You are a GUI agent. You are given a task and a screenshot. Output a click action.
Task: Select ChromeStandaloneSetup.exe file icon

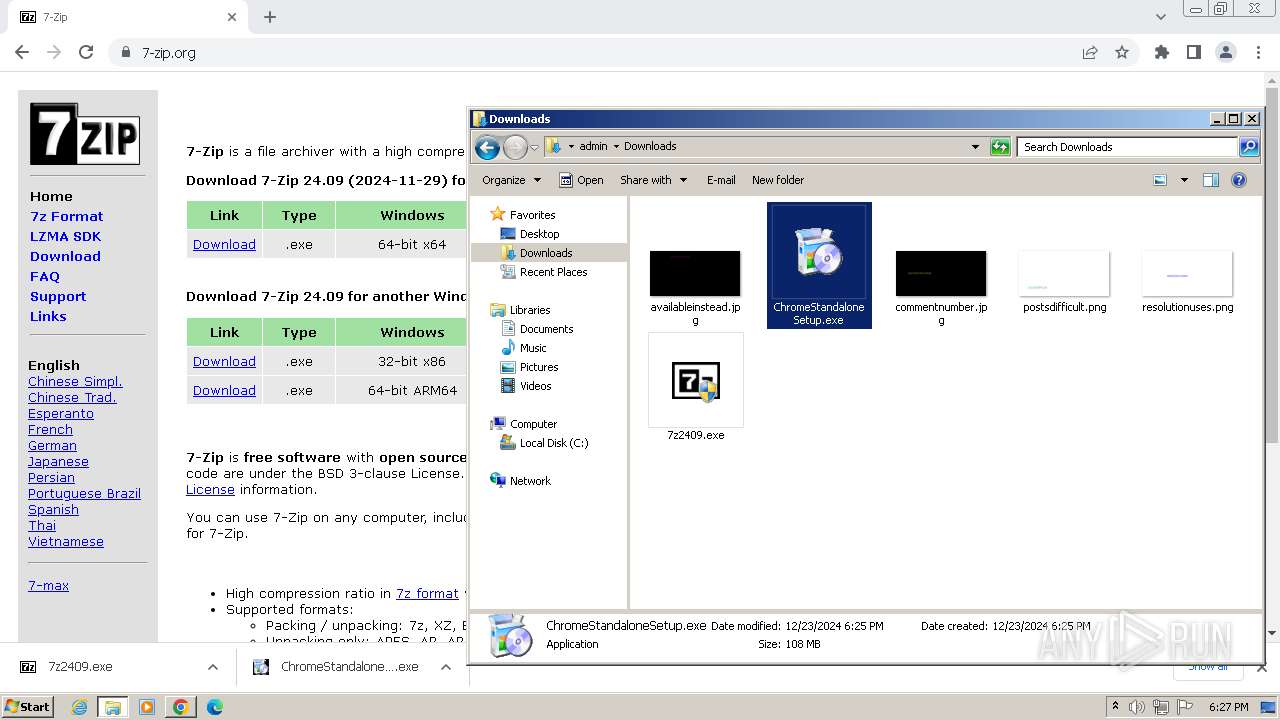819,251
